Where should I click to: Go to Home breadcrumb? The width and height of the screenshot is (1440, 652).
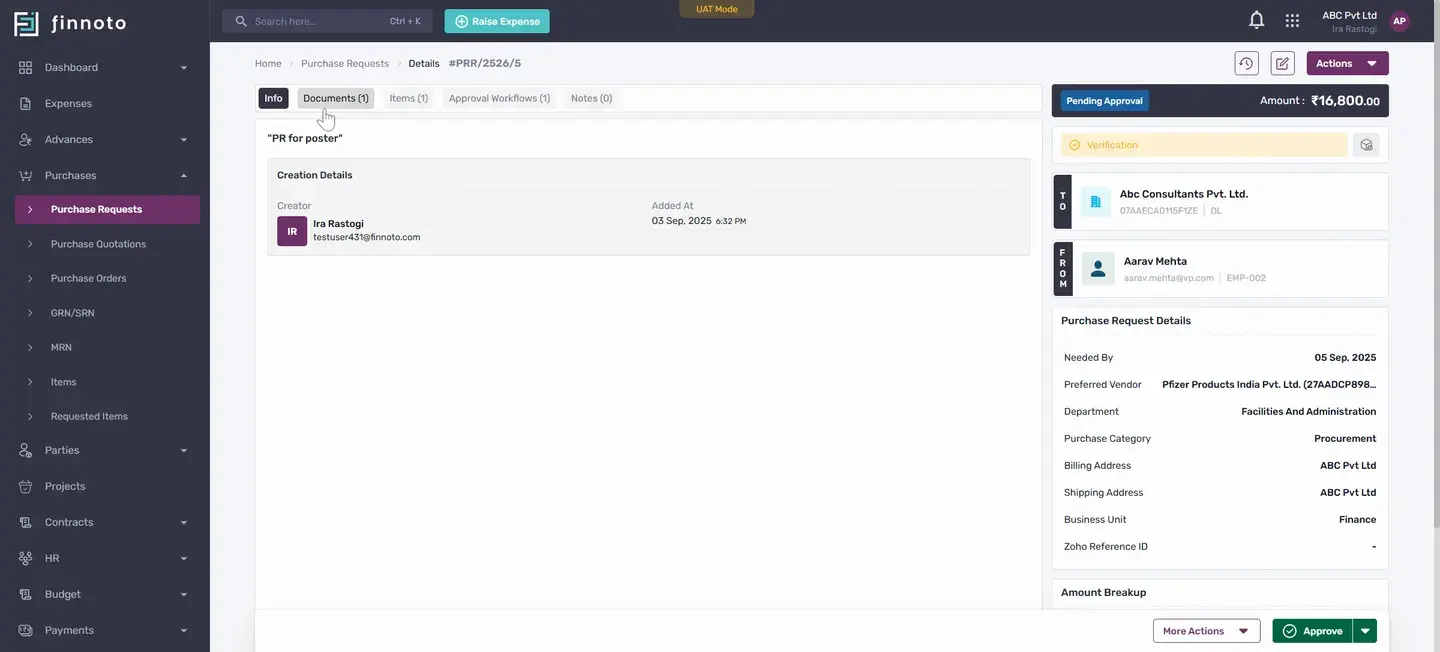(x=268, y=63)
